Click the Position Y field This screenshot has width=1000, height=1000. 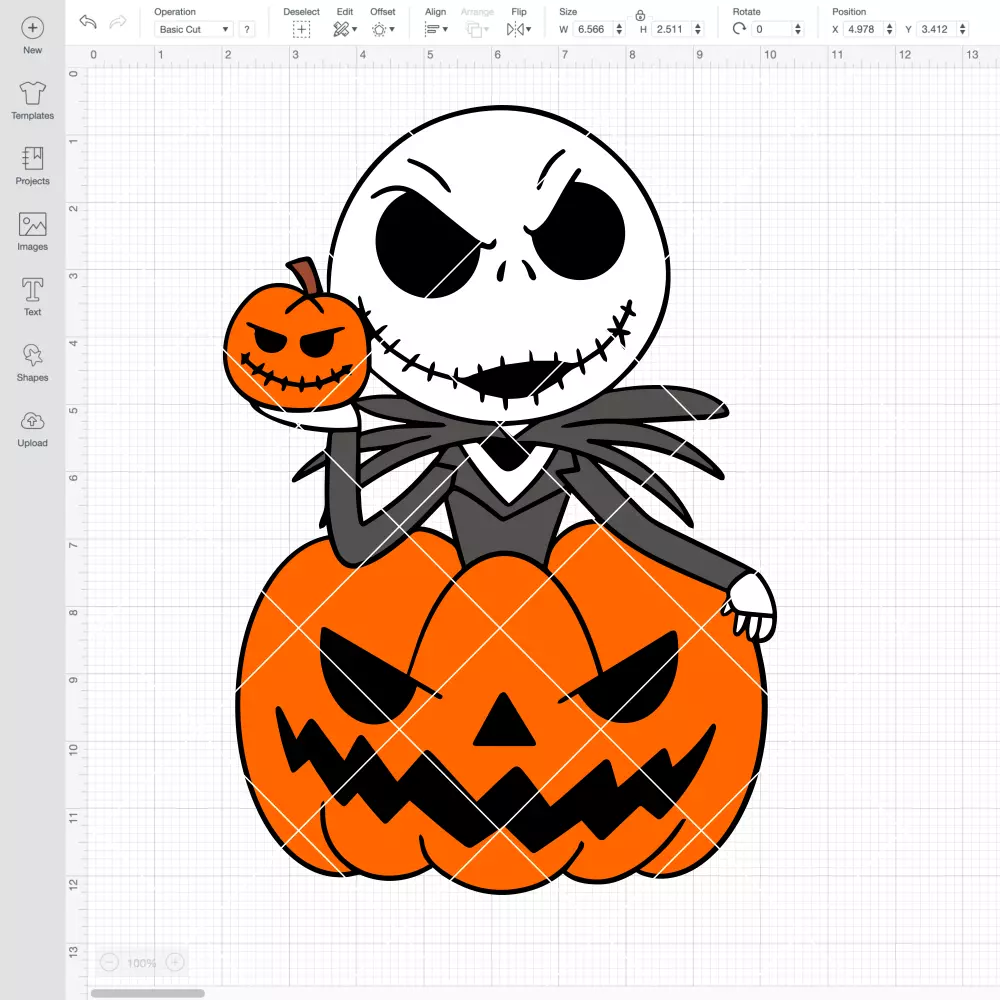[x=936, y=29]
